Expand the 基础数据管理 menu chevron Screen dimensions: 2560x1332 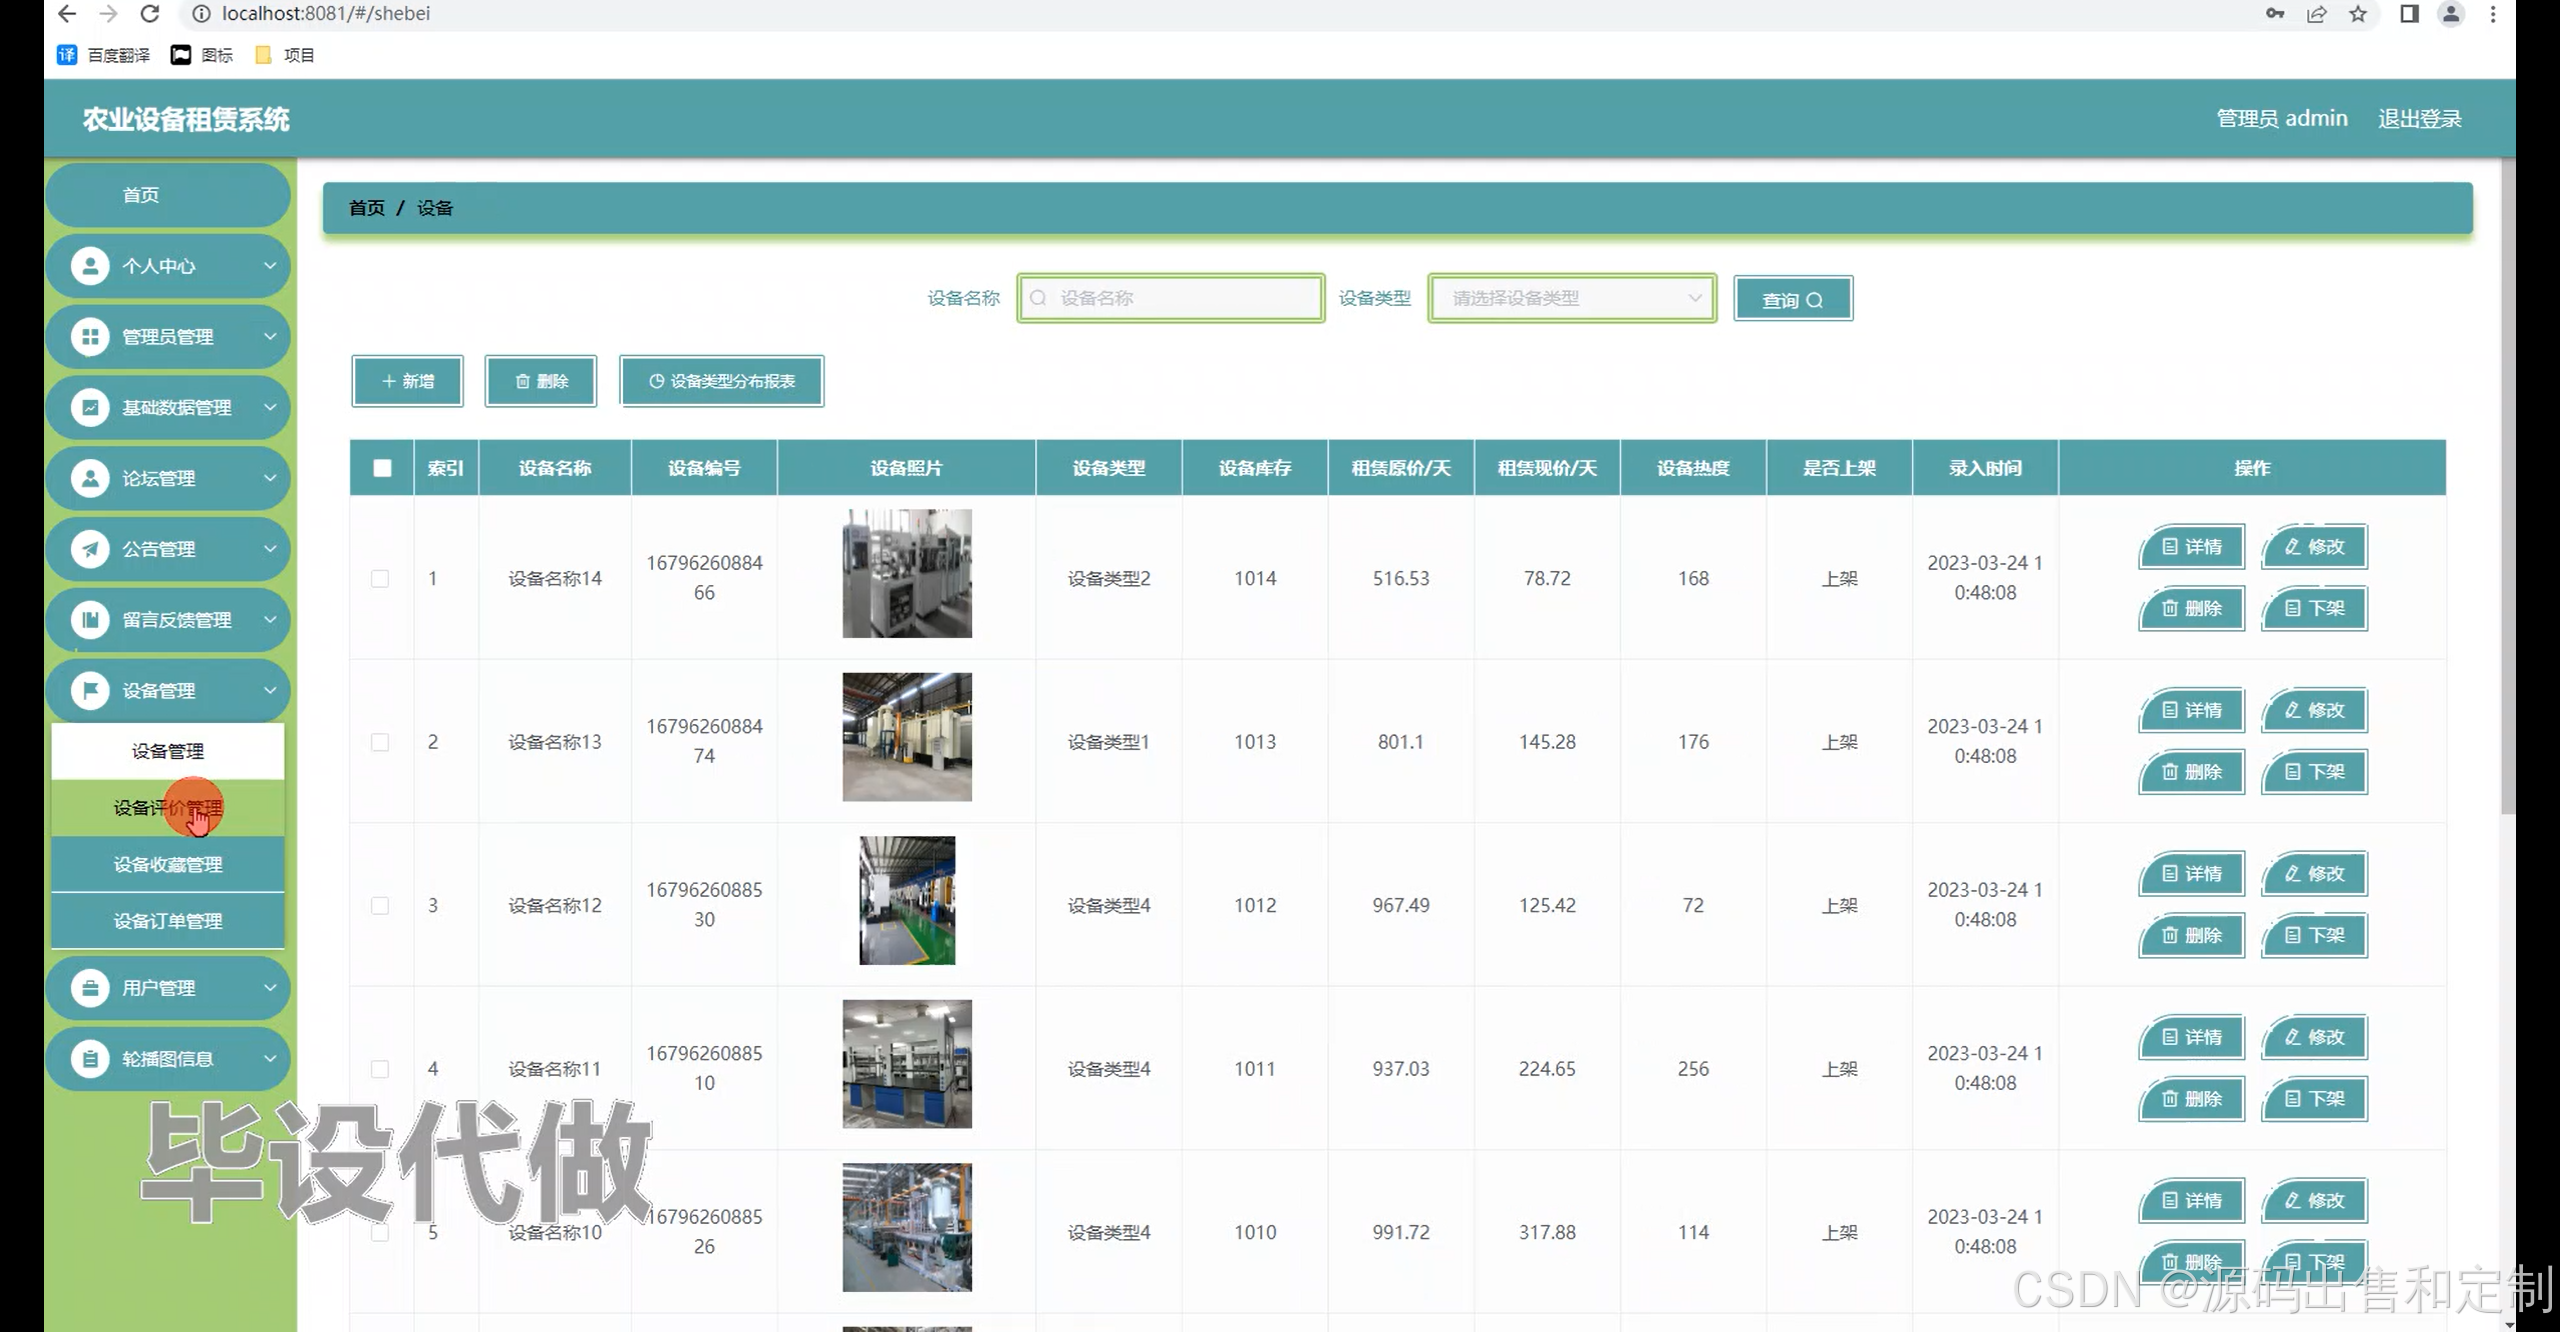[x=270, y=407]
